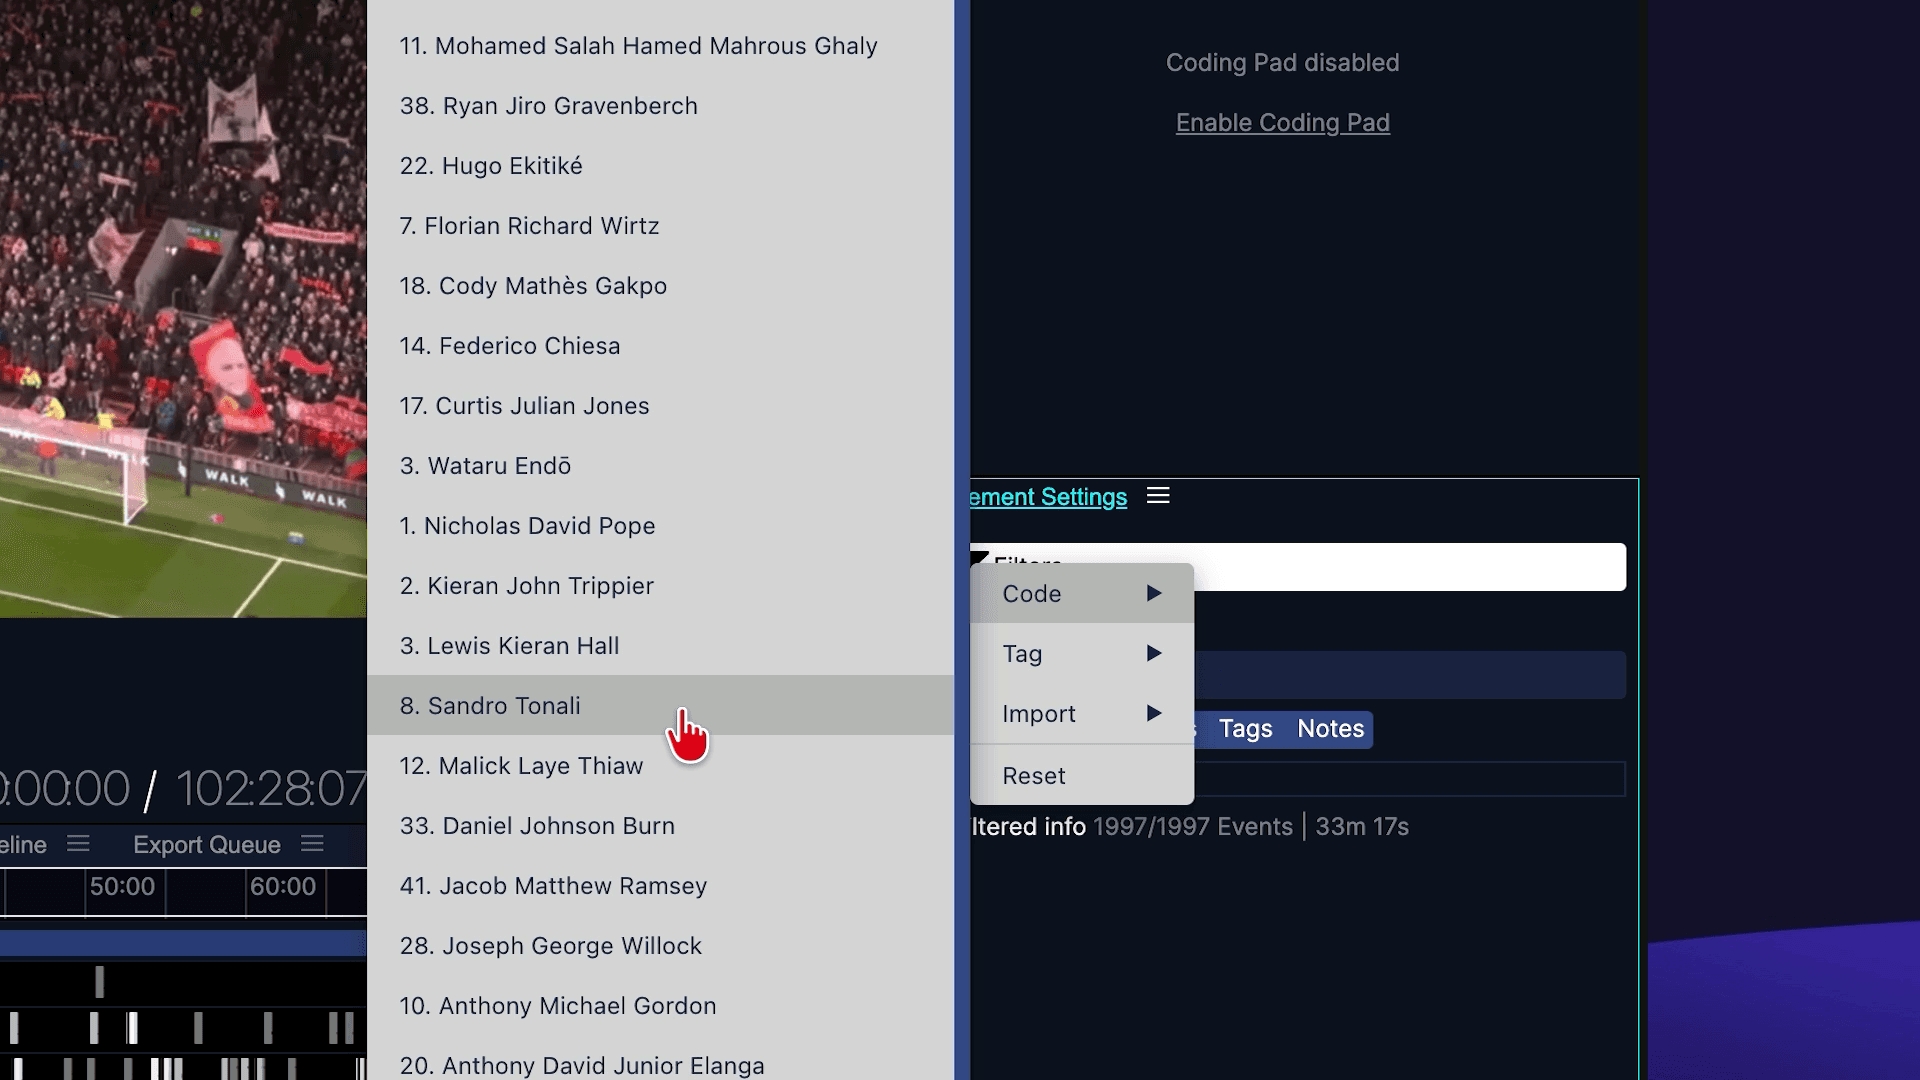Image resolution: width=1920 pixels, height=1080 pixels.
Task: Expand the Code submenu arrow
Action: click(x=1154, y=593)
